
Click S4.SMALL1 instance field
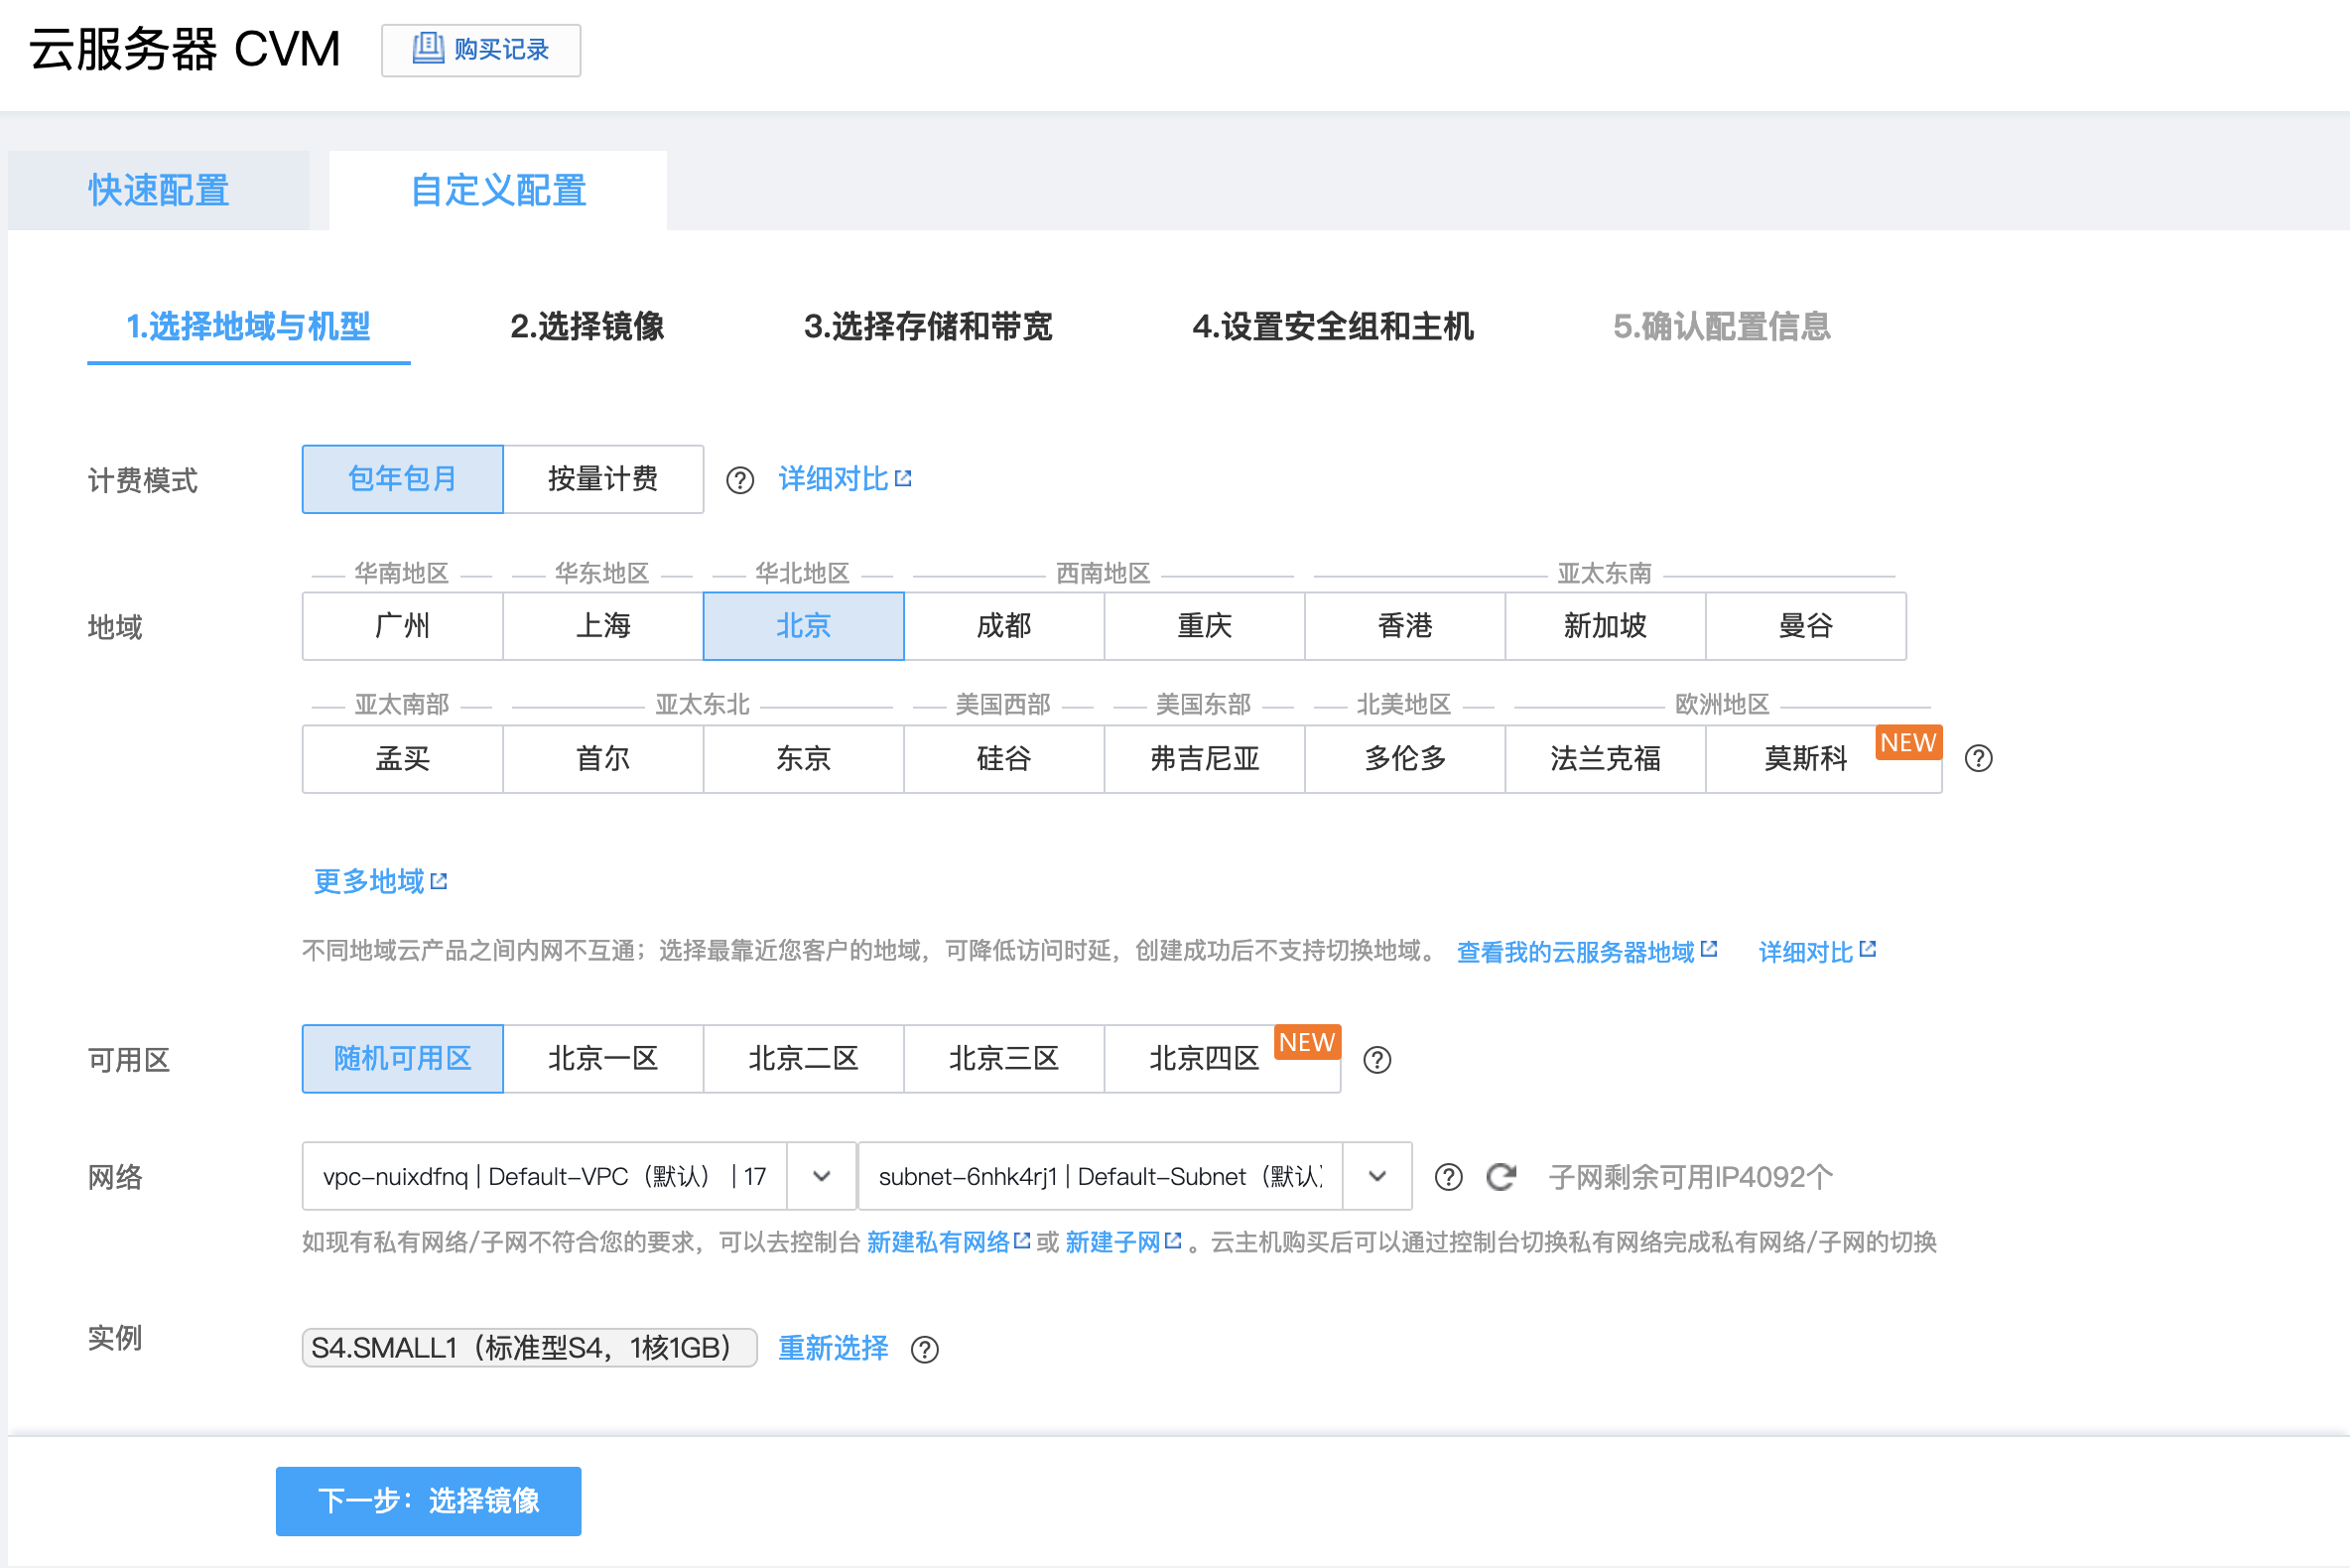529,1348
